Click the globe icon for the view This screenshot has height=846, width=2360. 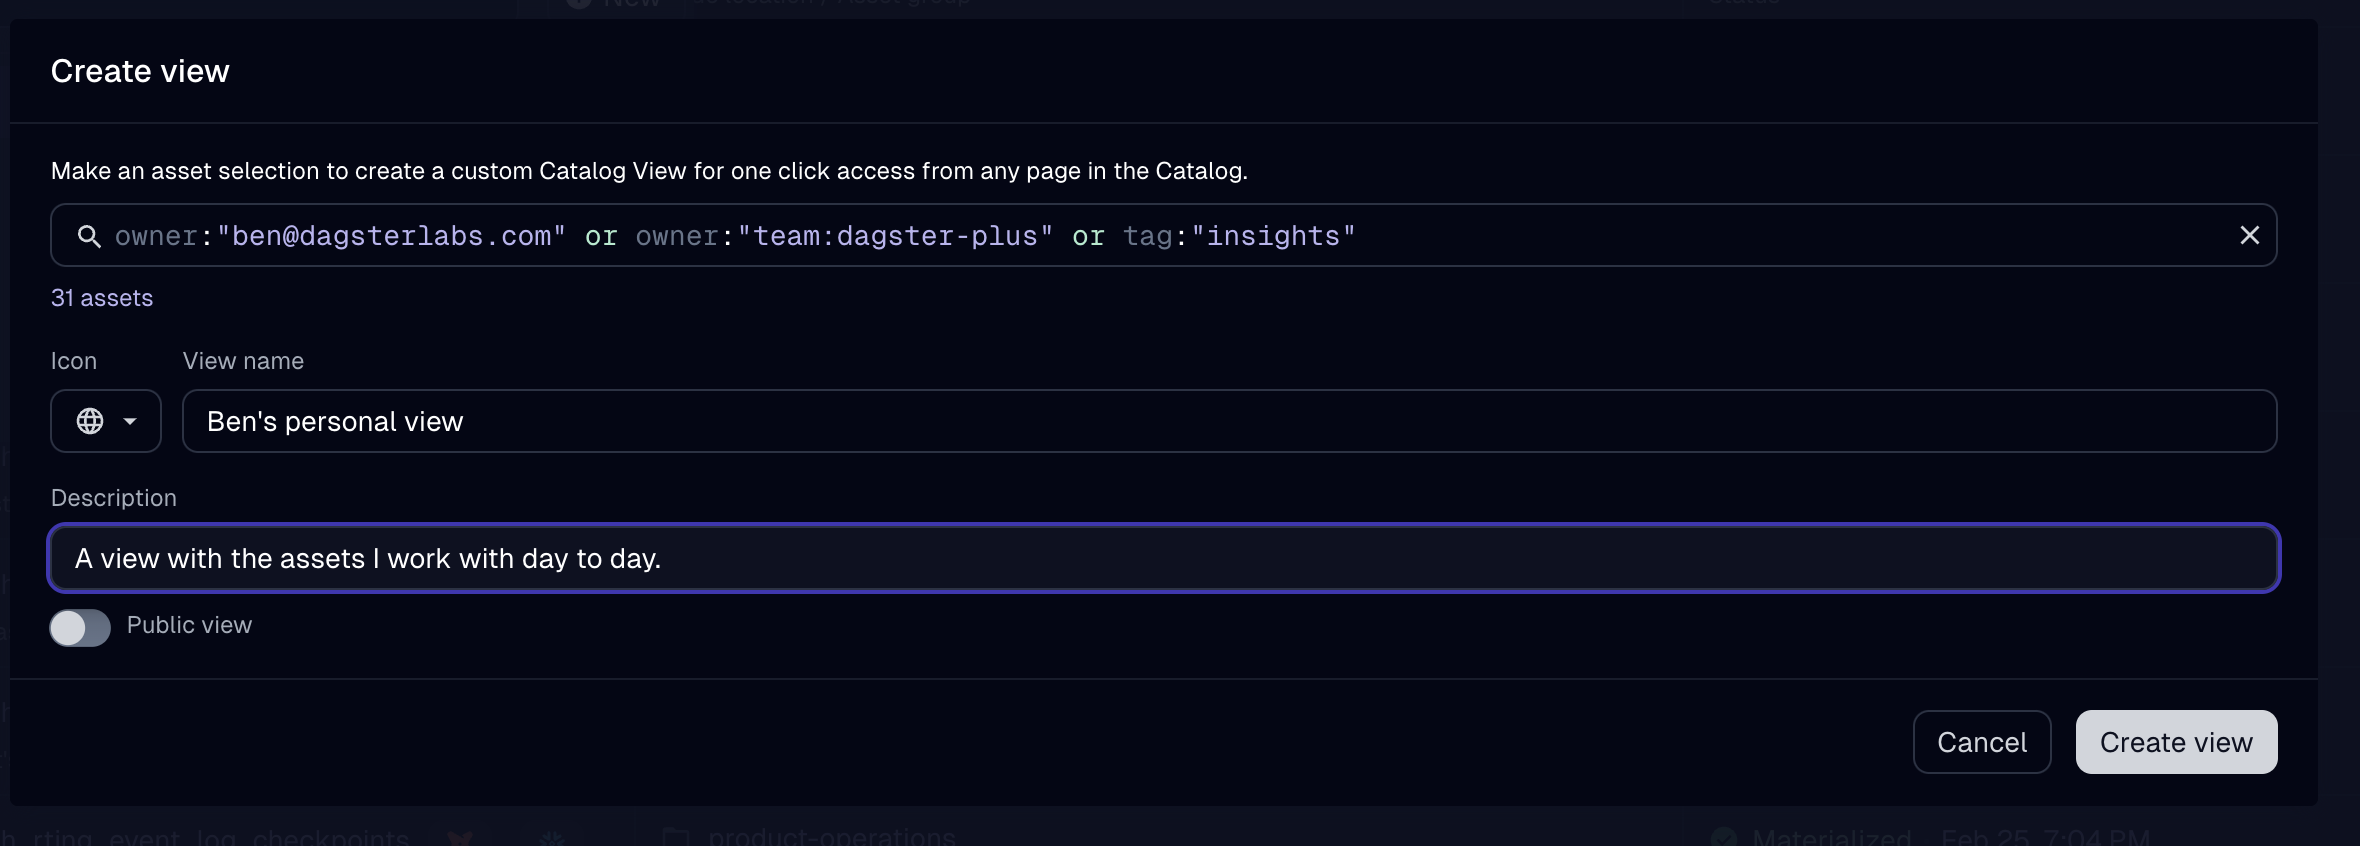click(x=90, y=421)
